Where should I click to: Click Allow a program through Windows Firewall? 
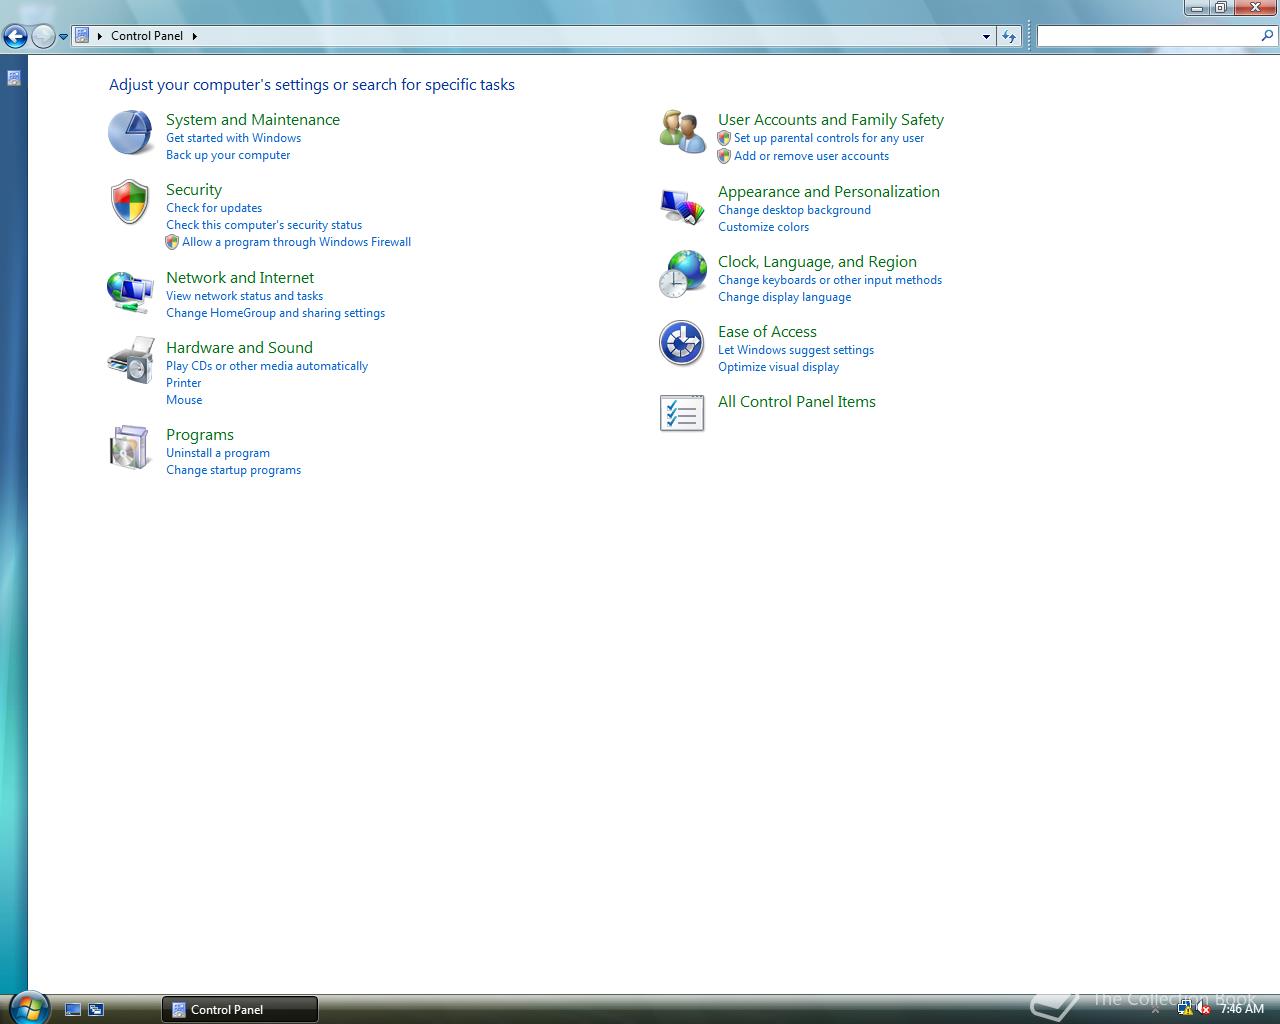(x=296, y=242)
